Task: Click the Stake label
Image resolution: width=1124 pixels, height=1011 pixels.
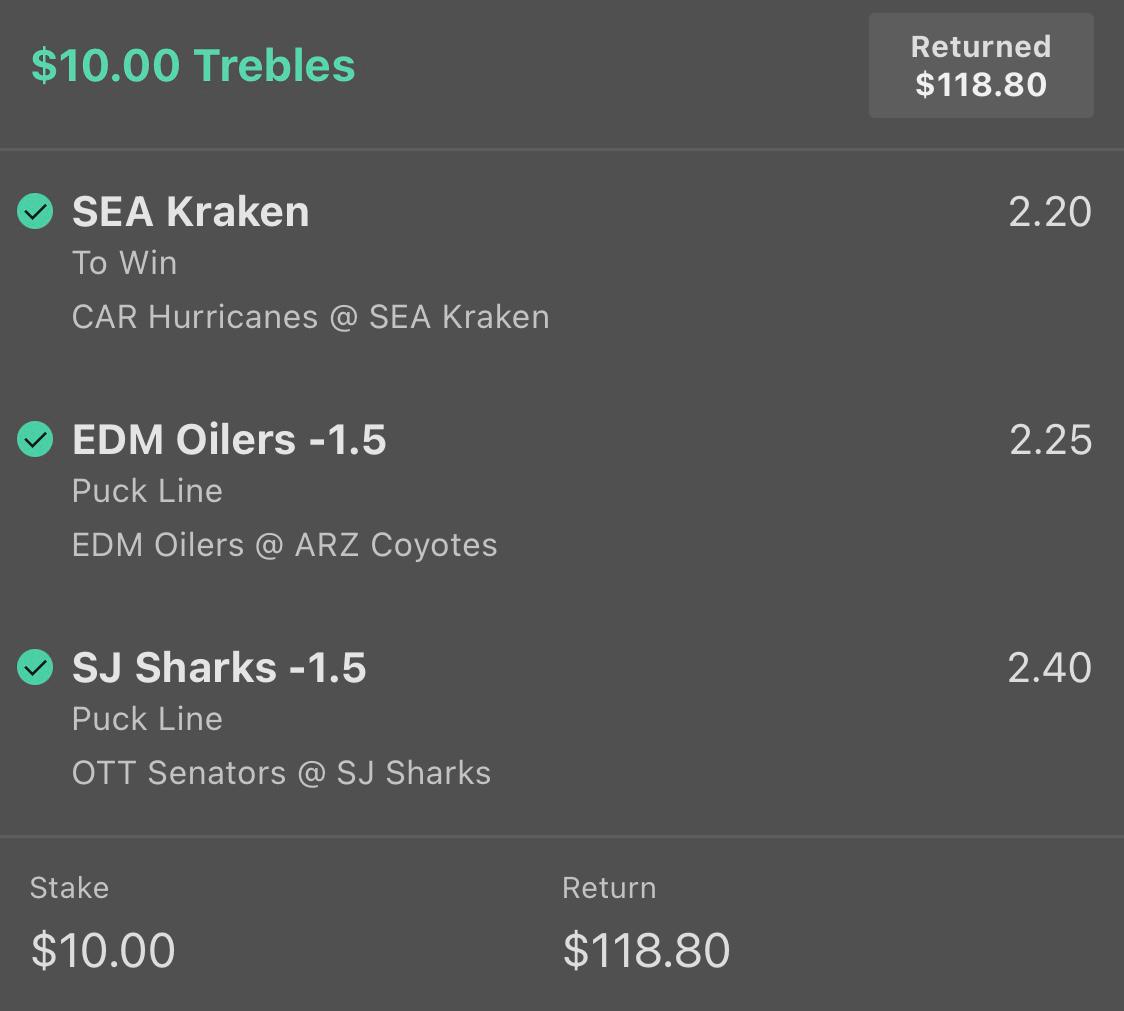Action: click(70, 888)
